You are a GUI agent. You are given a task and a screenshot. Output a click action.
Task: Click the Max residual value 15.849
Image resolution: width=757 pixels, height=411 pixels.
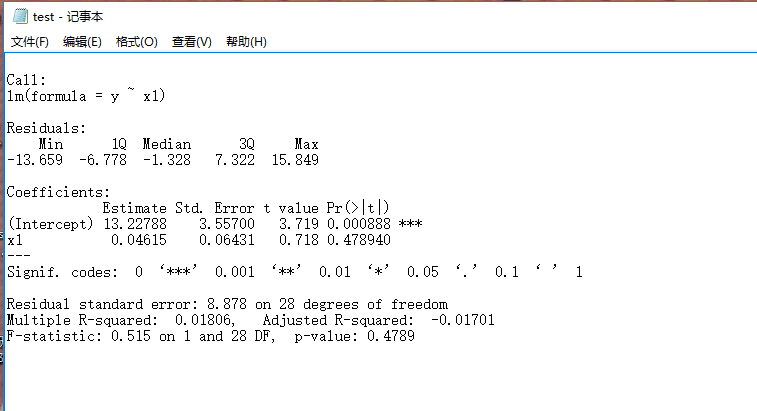click(294, 160)
